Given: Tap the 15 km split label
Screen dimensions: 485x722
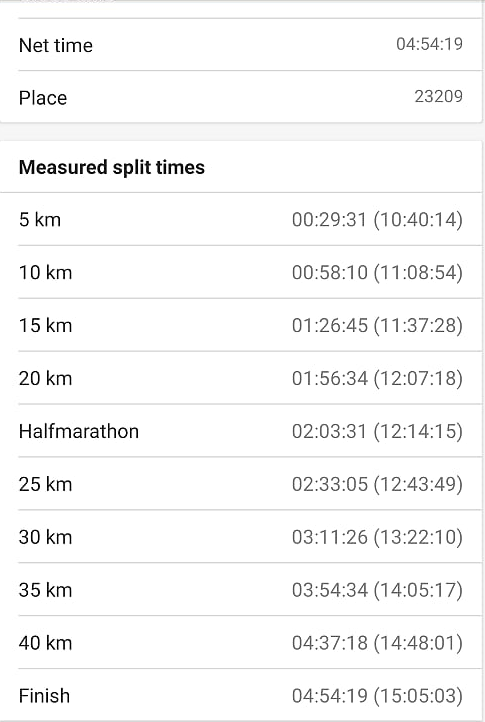Looking at the screenshot, I should [x=46, y=325].
